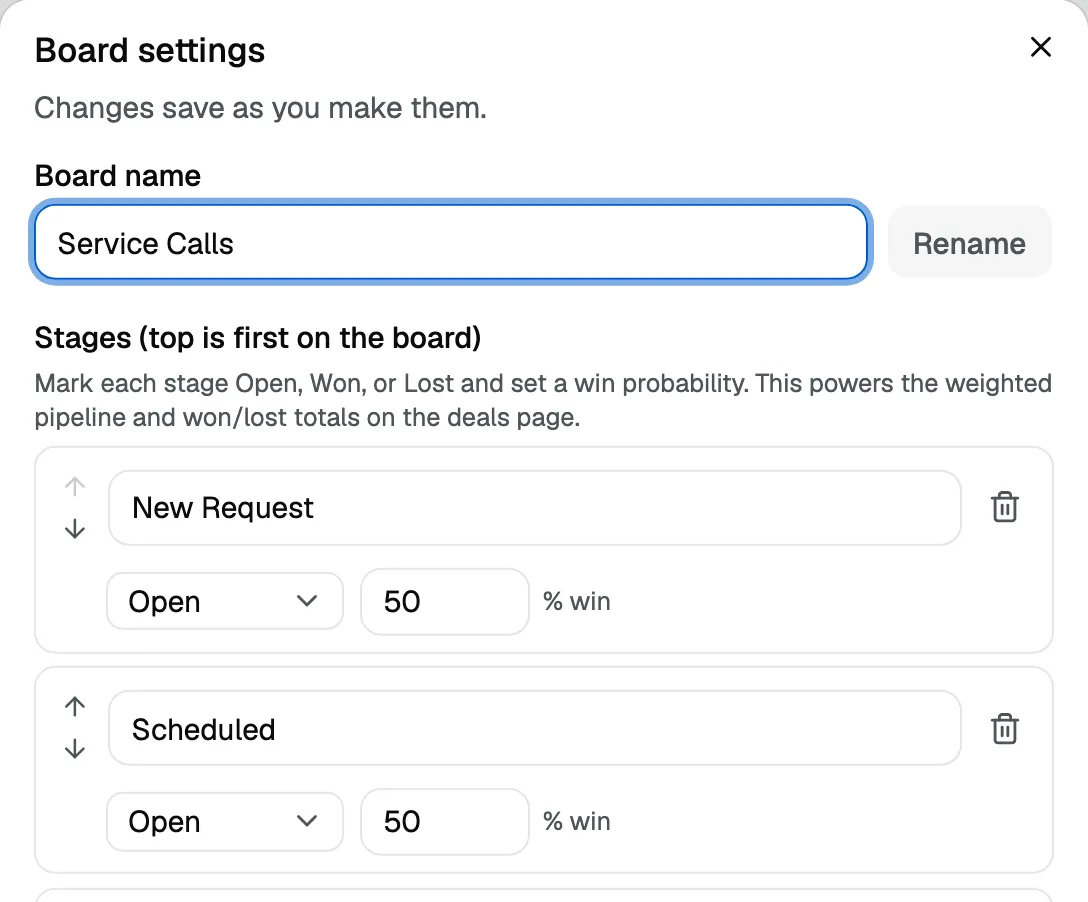The image size is (1088, 902).
Task: Click the 'Stages (top is first on the board)' heading
Action: tap(258, 338)
